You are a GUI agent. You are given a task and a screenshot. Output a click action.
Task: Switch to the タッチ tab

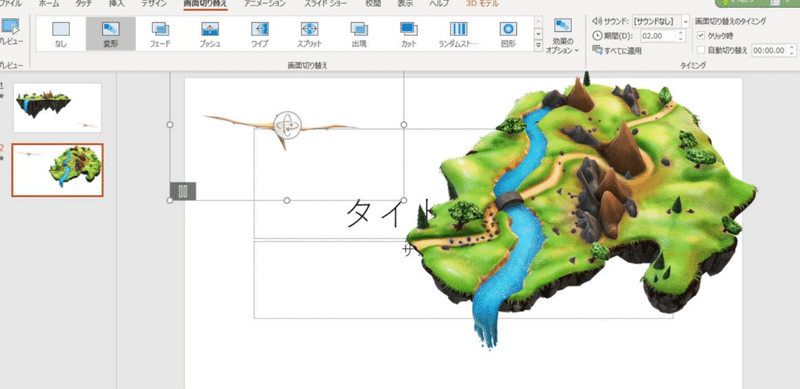point(84,4)
